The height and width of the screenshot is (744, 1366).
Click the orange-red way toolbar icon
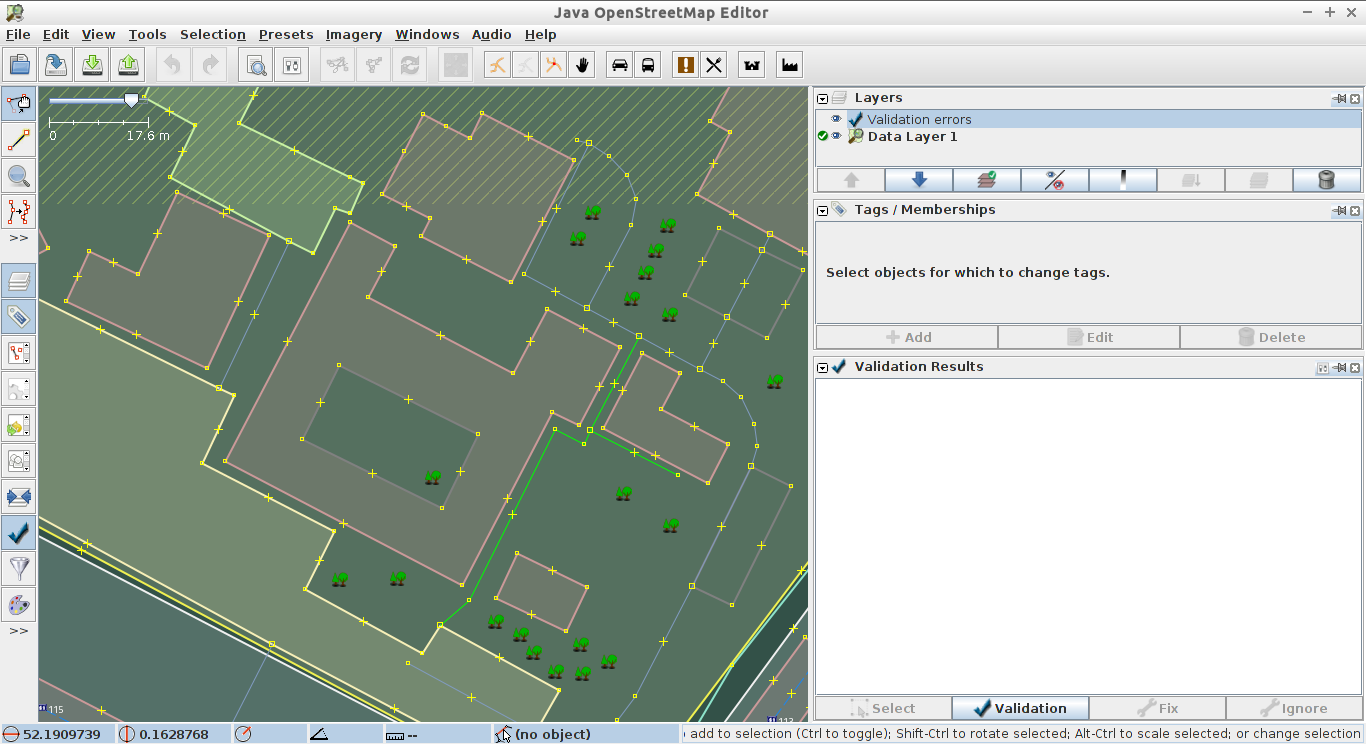[x=553, y=65]
